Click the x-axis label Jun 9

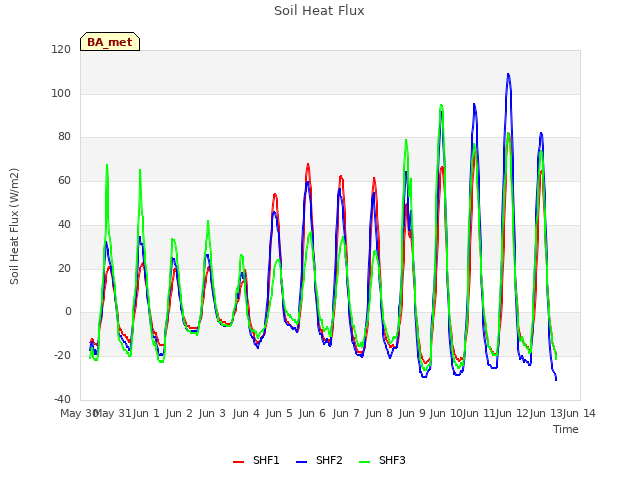412,413
